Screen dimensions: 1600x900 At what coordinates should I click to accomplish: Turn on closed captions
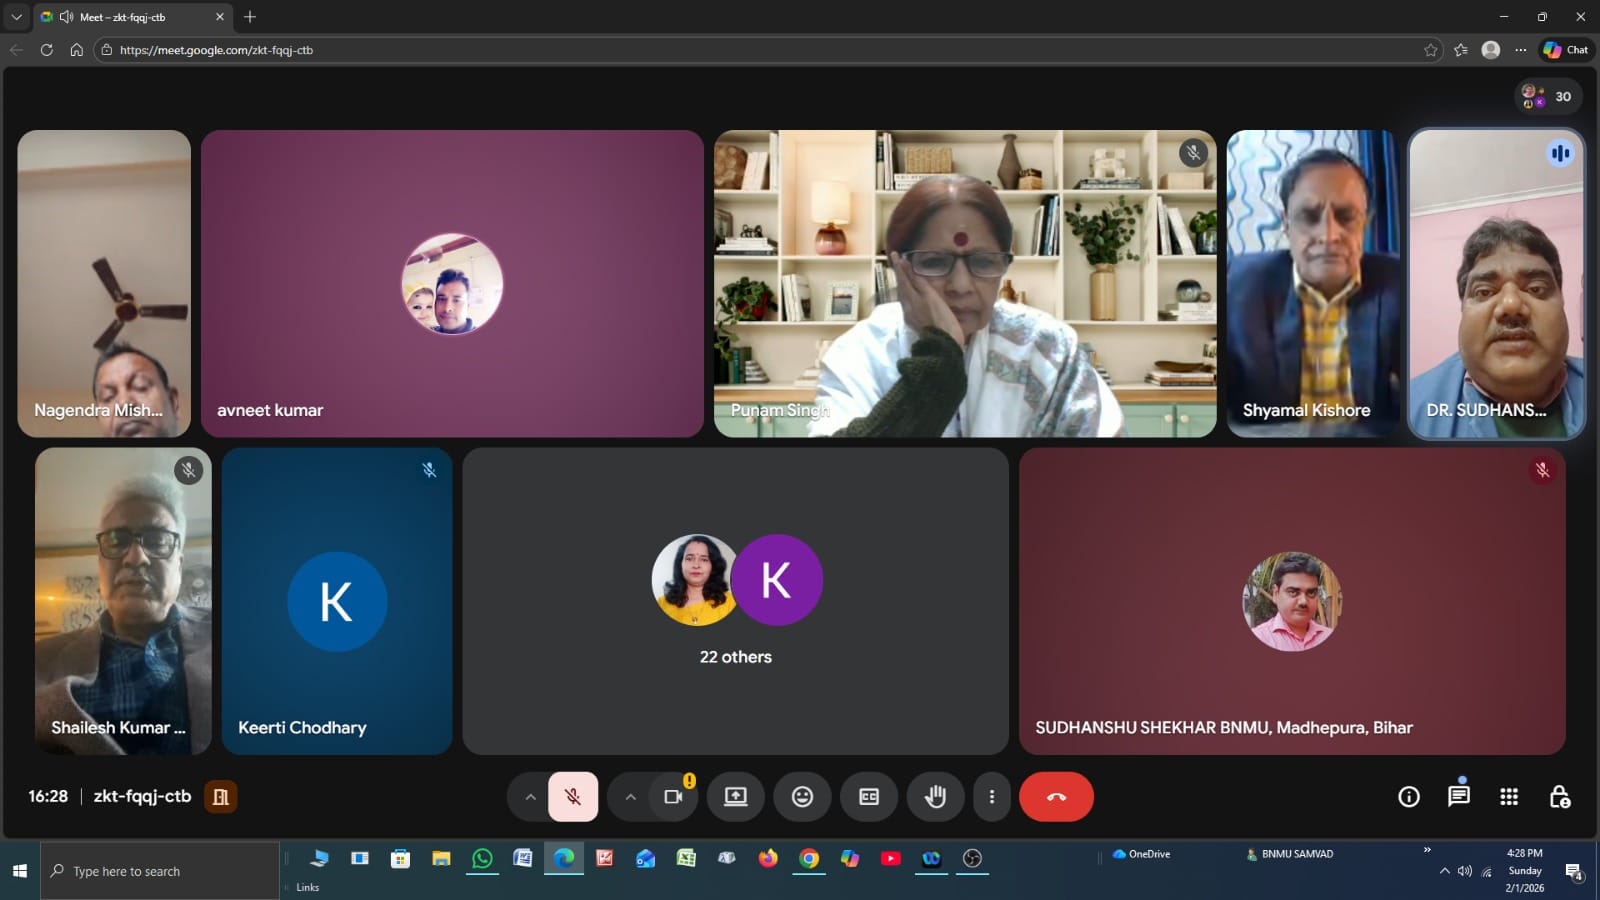pos(869,797)
